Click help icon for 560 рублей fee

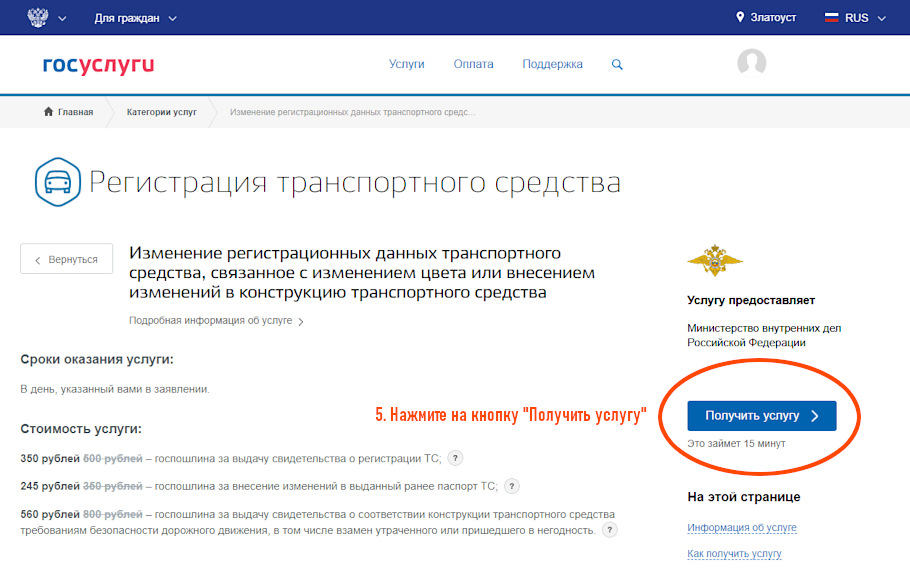pos(609,530)
